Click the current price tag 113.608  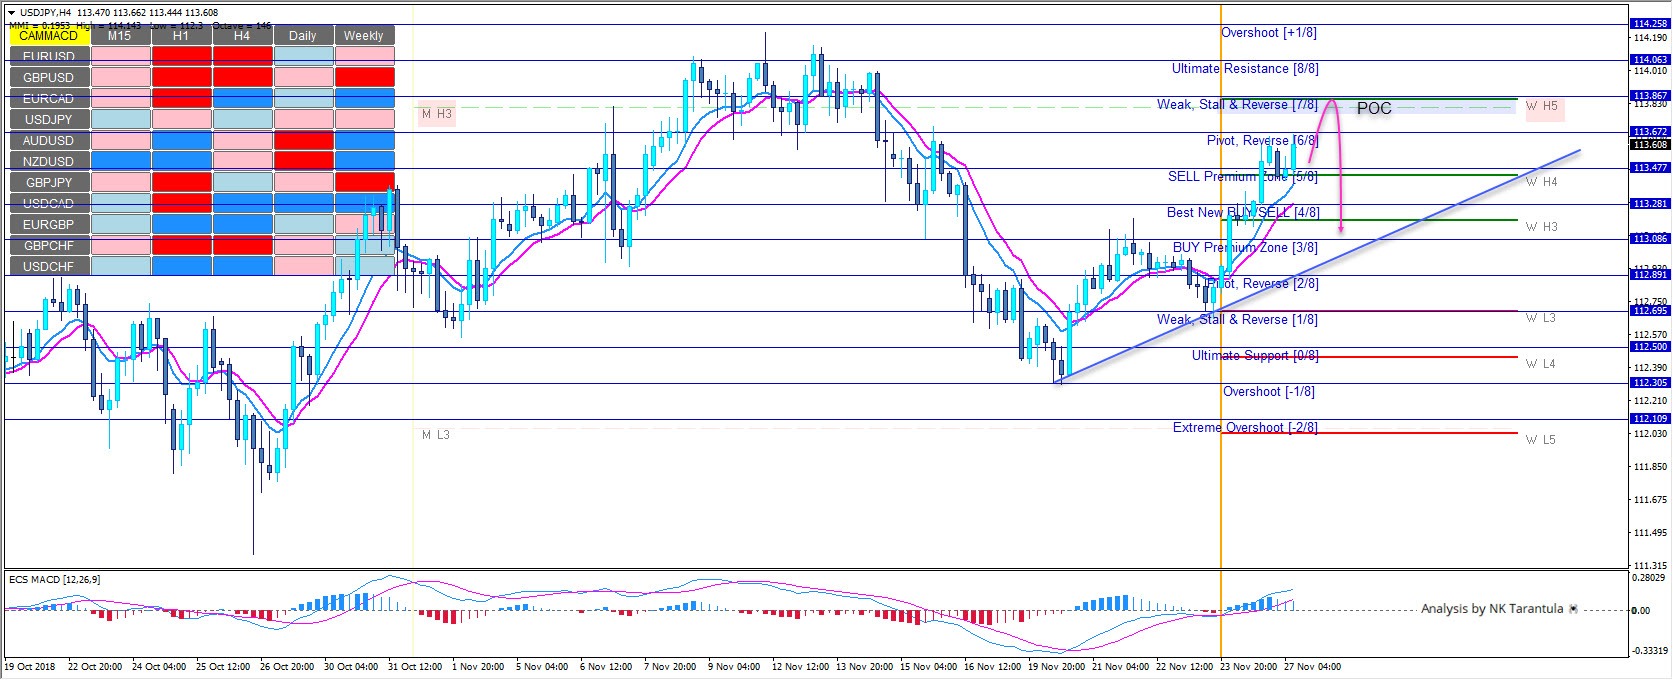pos(1650,145)
